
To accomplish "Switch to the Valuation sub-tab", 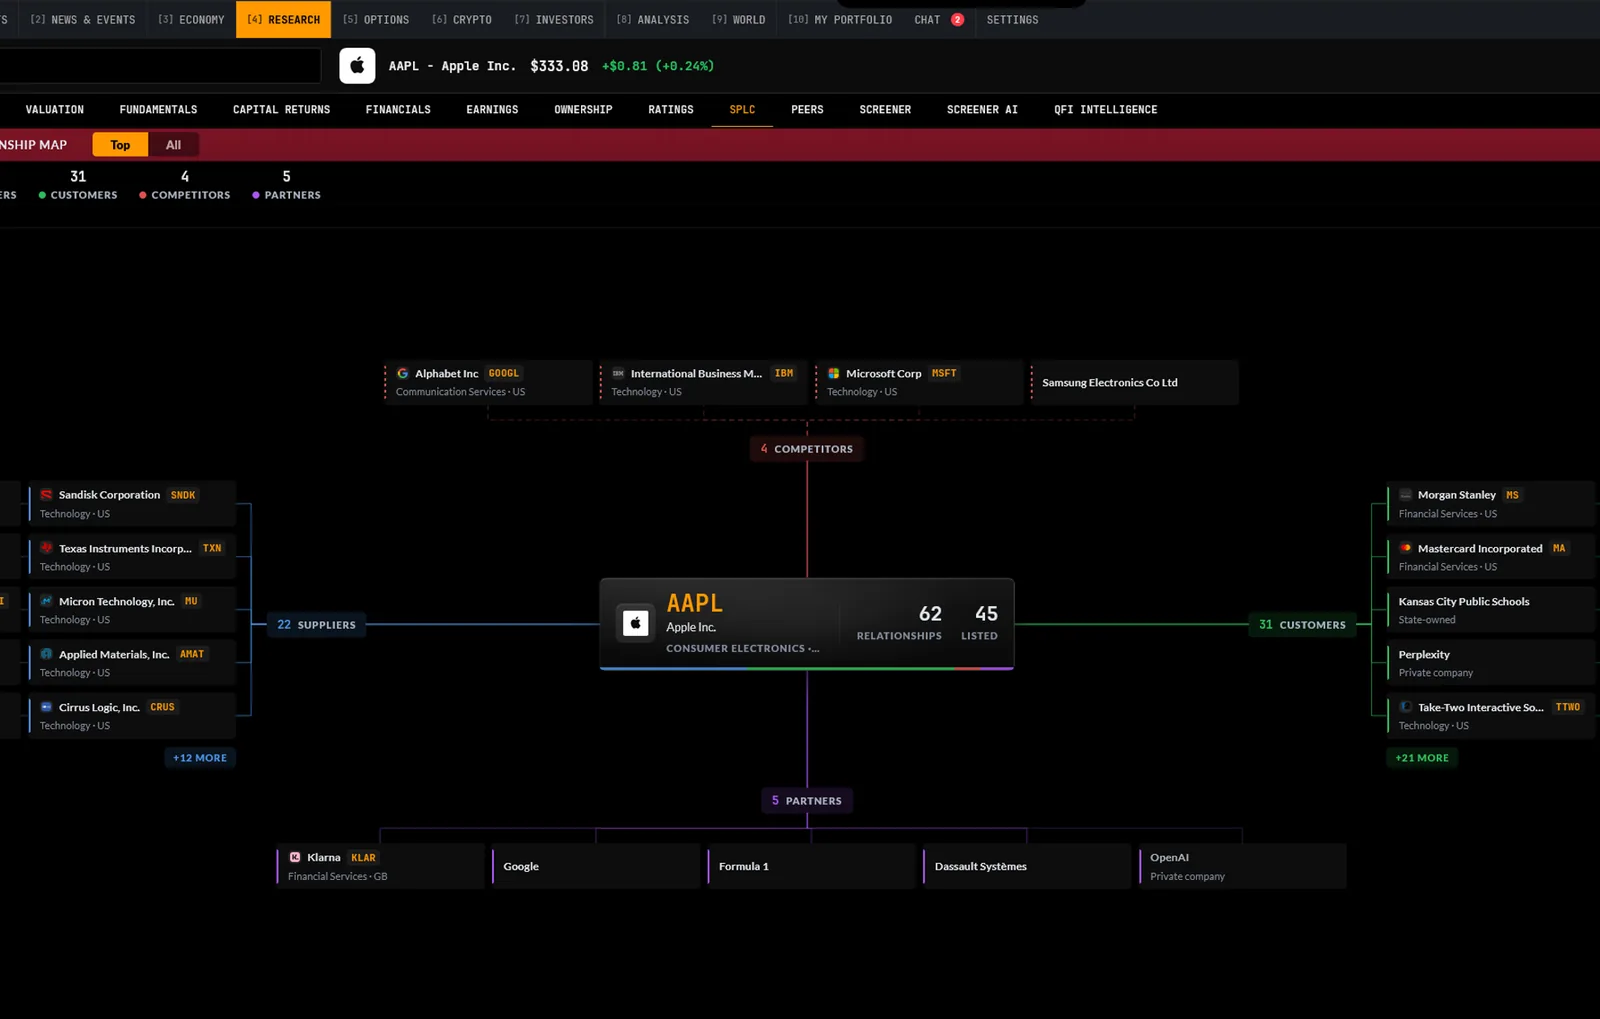I will pyautogui.click(x=55, y=110).
